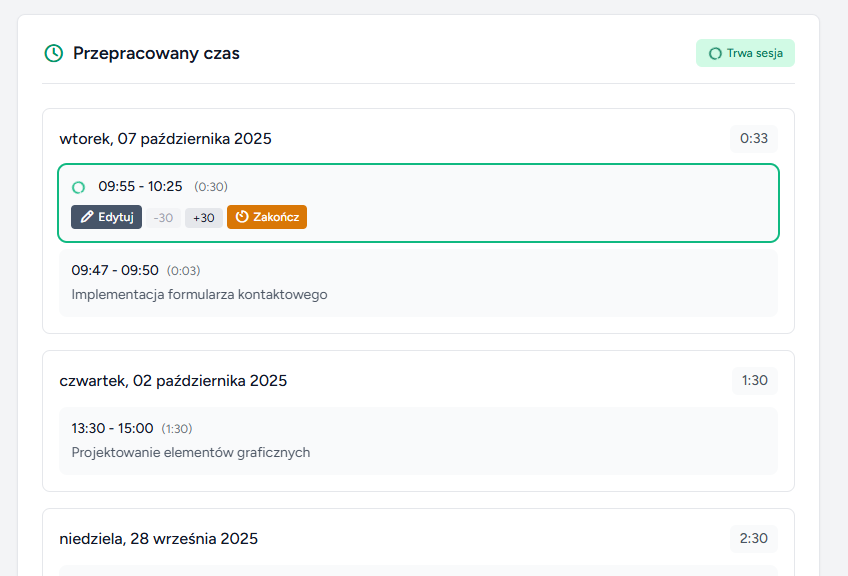Click the power icon inside the Zakończ button
Image resolution: width=848 pixels, height=576 pixels.
pos(243,217)
